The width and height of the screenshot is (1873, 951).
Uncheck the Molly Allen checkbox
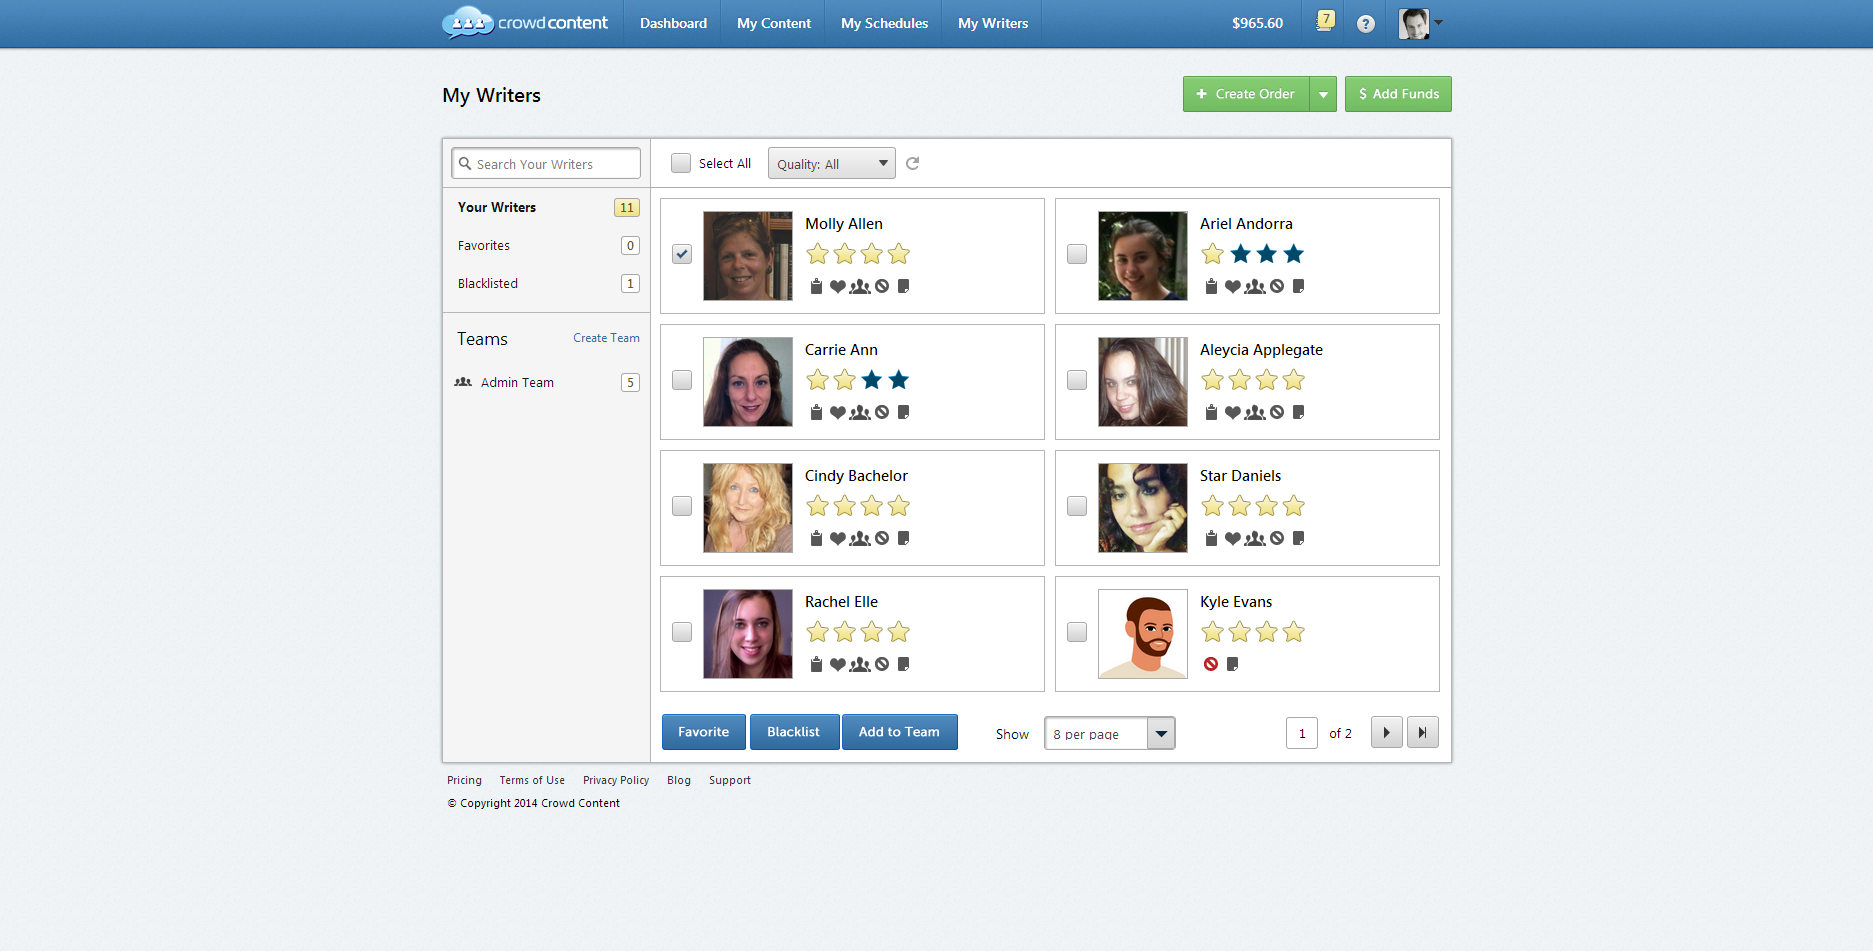682,255
